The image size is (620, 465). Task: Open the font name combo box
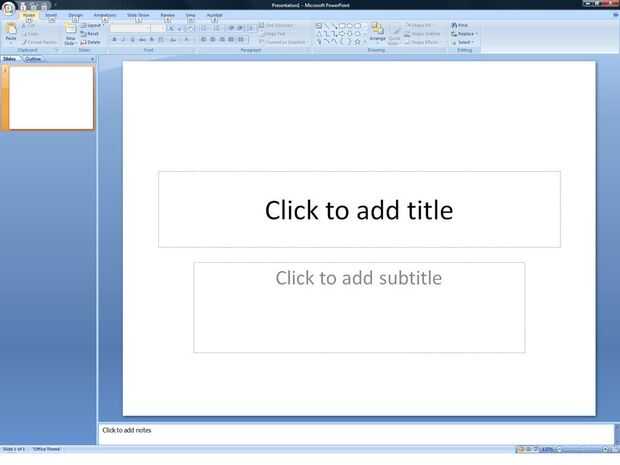(130, 28)
